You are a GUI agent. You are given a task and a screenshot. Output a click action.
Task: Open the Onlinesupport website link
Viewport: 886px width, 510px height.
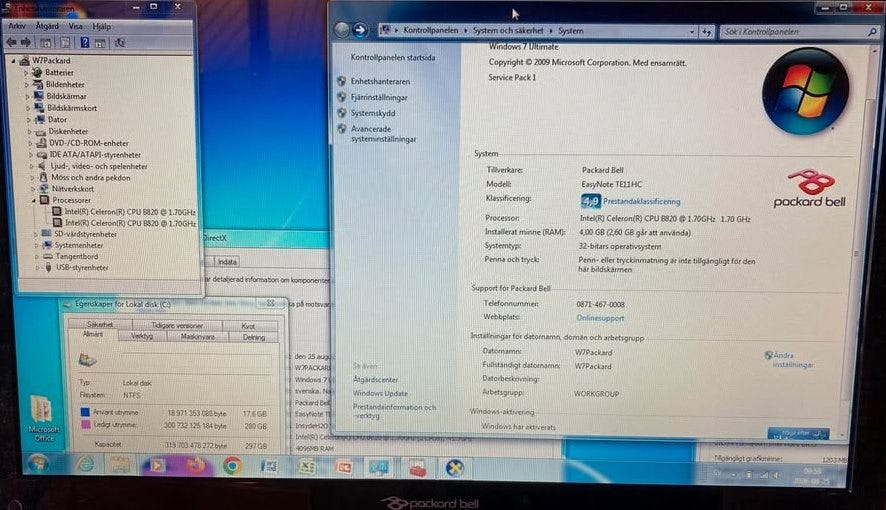600,318
